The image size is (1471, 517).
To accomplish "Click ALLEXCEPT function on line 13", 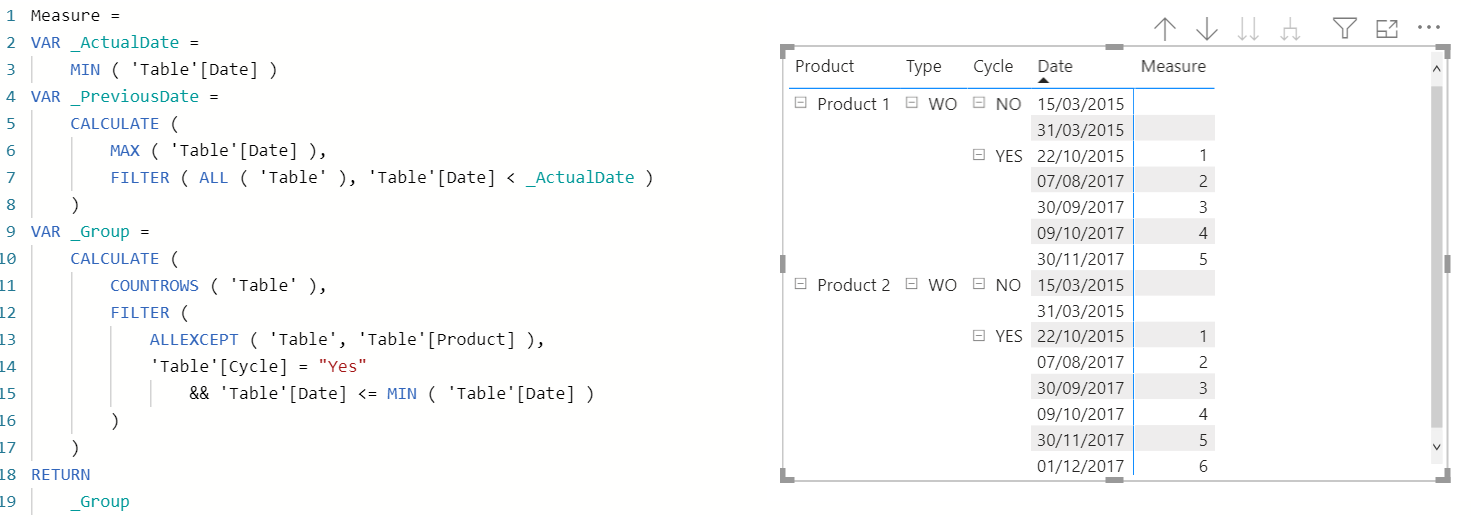I will click(194, 339).
